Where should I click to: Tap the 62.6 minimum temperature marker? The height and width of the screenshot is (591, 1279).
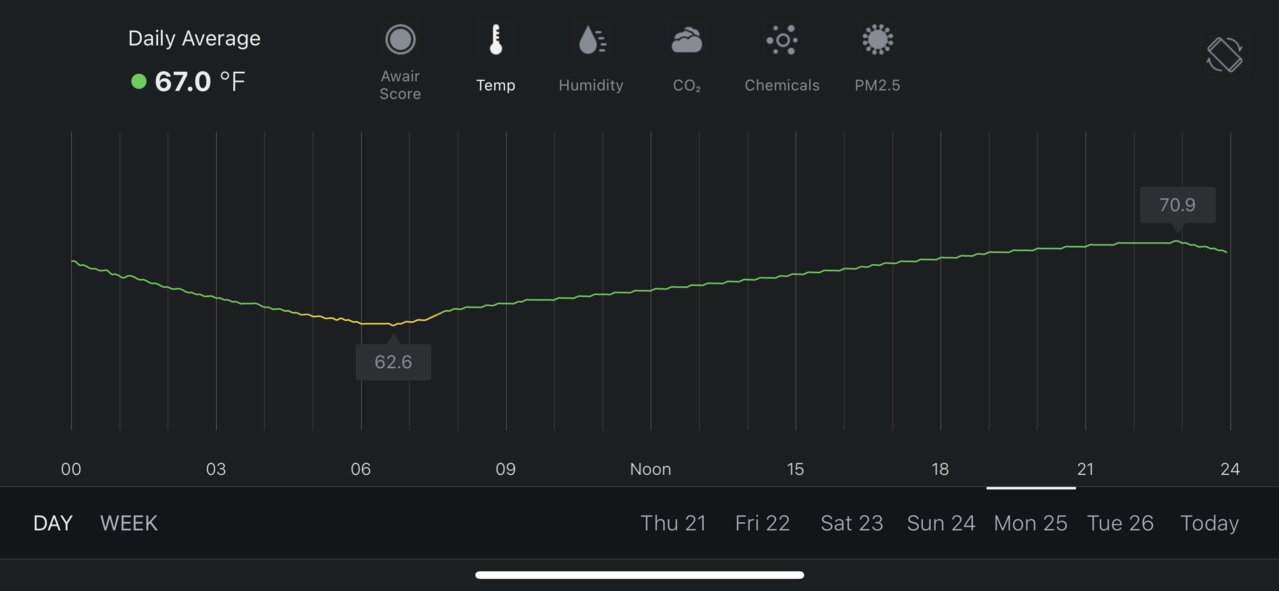tap(393, 361)
